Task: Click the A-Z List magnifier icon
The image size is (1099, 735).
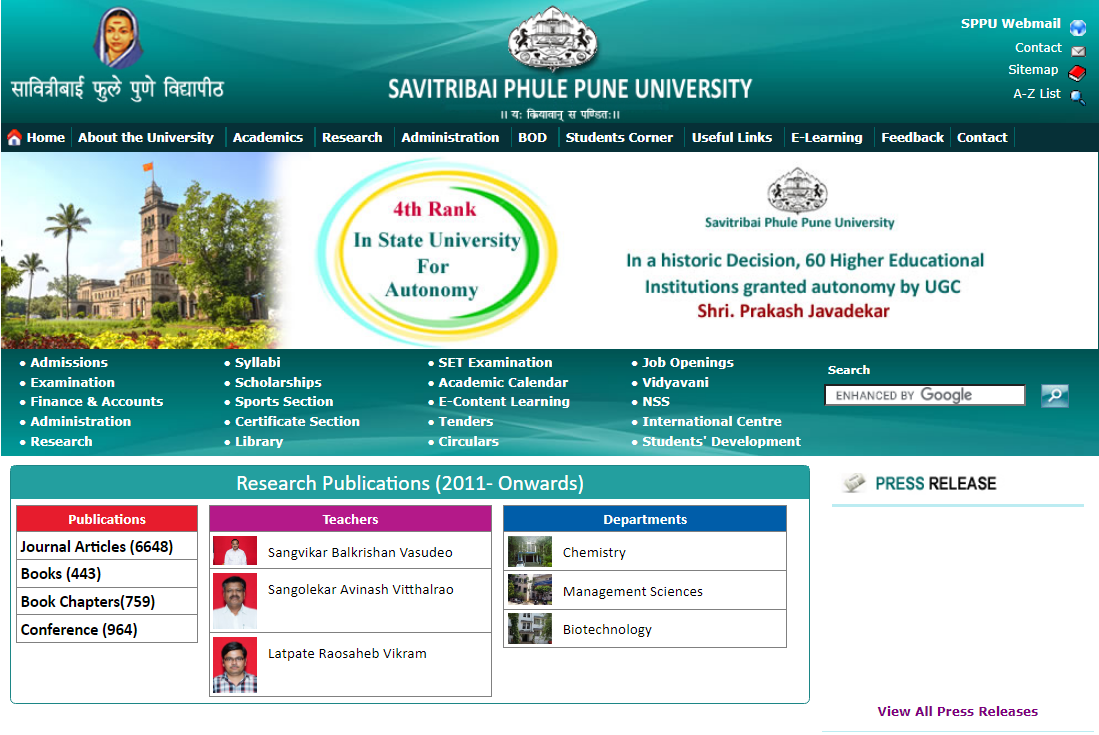Action: point(1078,98)
